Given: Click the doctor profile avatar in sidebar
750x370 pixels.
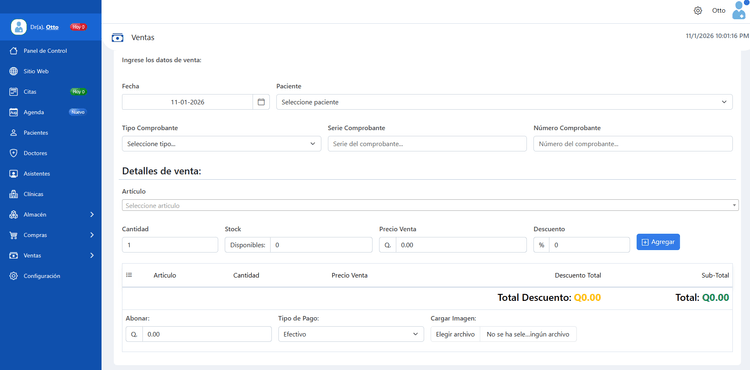Looking at the screenshot, I should [19, 27].
